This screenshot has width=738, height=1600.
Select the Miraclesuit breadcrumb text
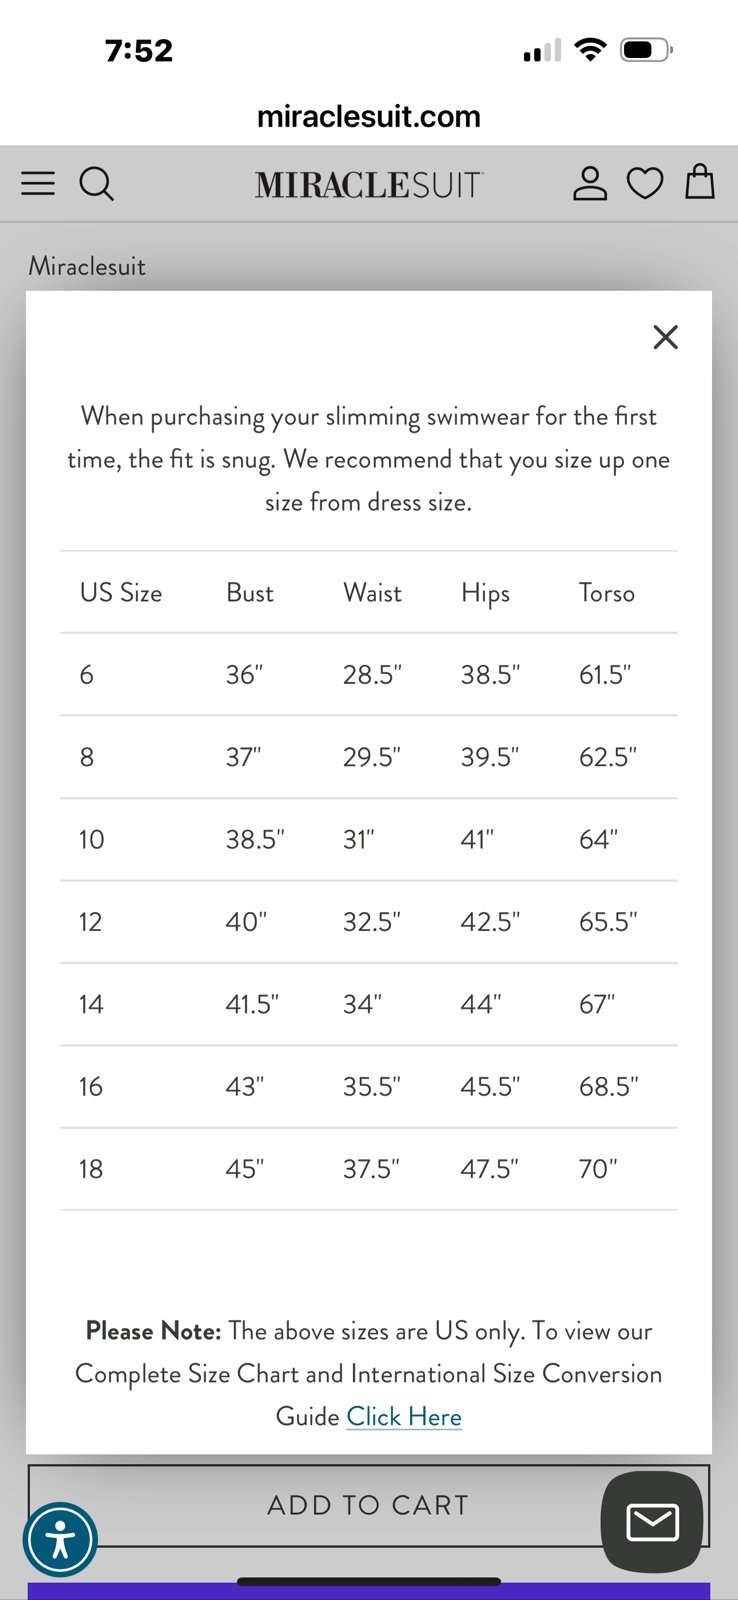pos(87,266)
